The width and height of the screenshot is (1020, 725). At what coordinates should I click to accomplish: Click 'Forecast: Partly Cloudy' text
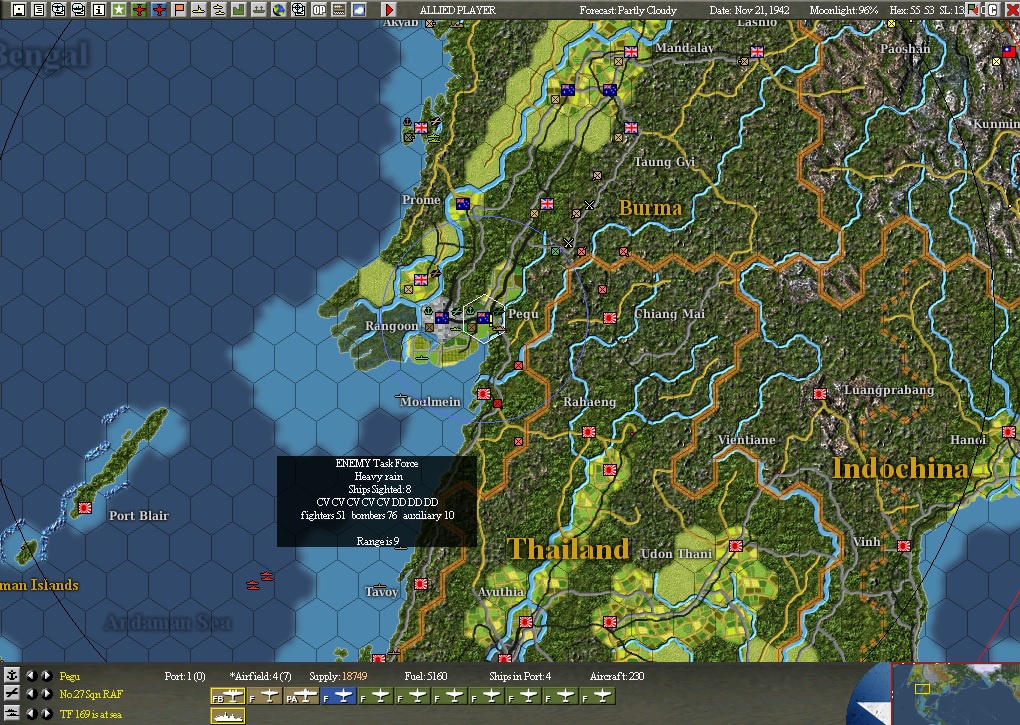pos(628,10)
